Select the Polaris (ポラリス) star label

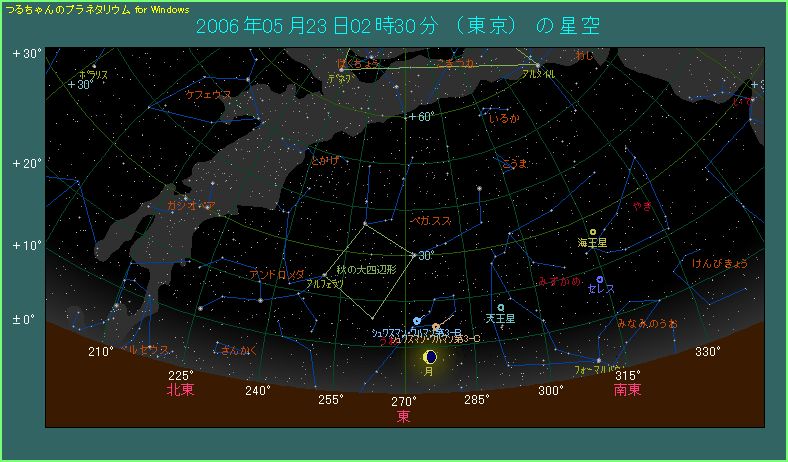pyautogui.click(x=93, y=74)
